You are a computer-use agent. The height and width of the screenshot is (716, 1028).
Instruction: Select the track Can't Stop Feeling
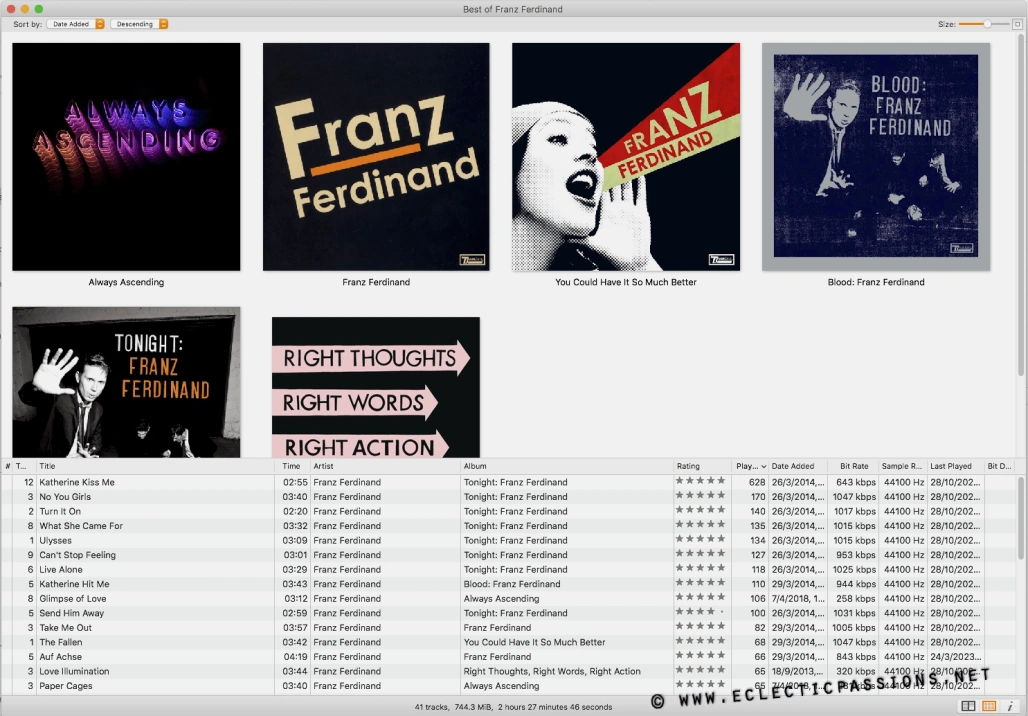coord(77,555)
